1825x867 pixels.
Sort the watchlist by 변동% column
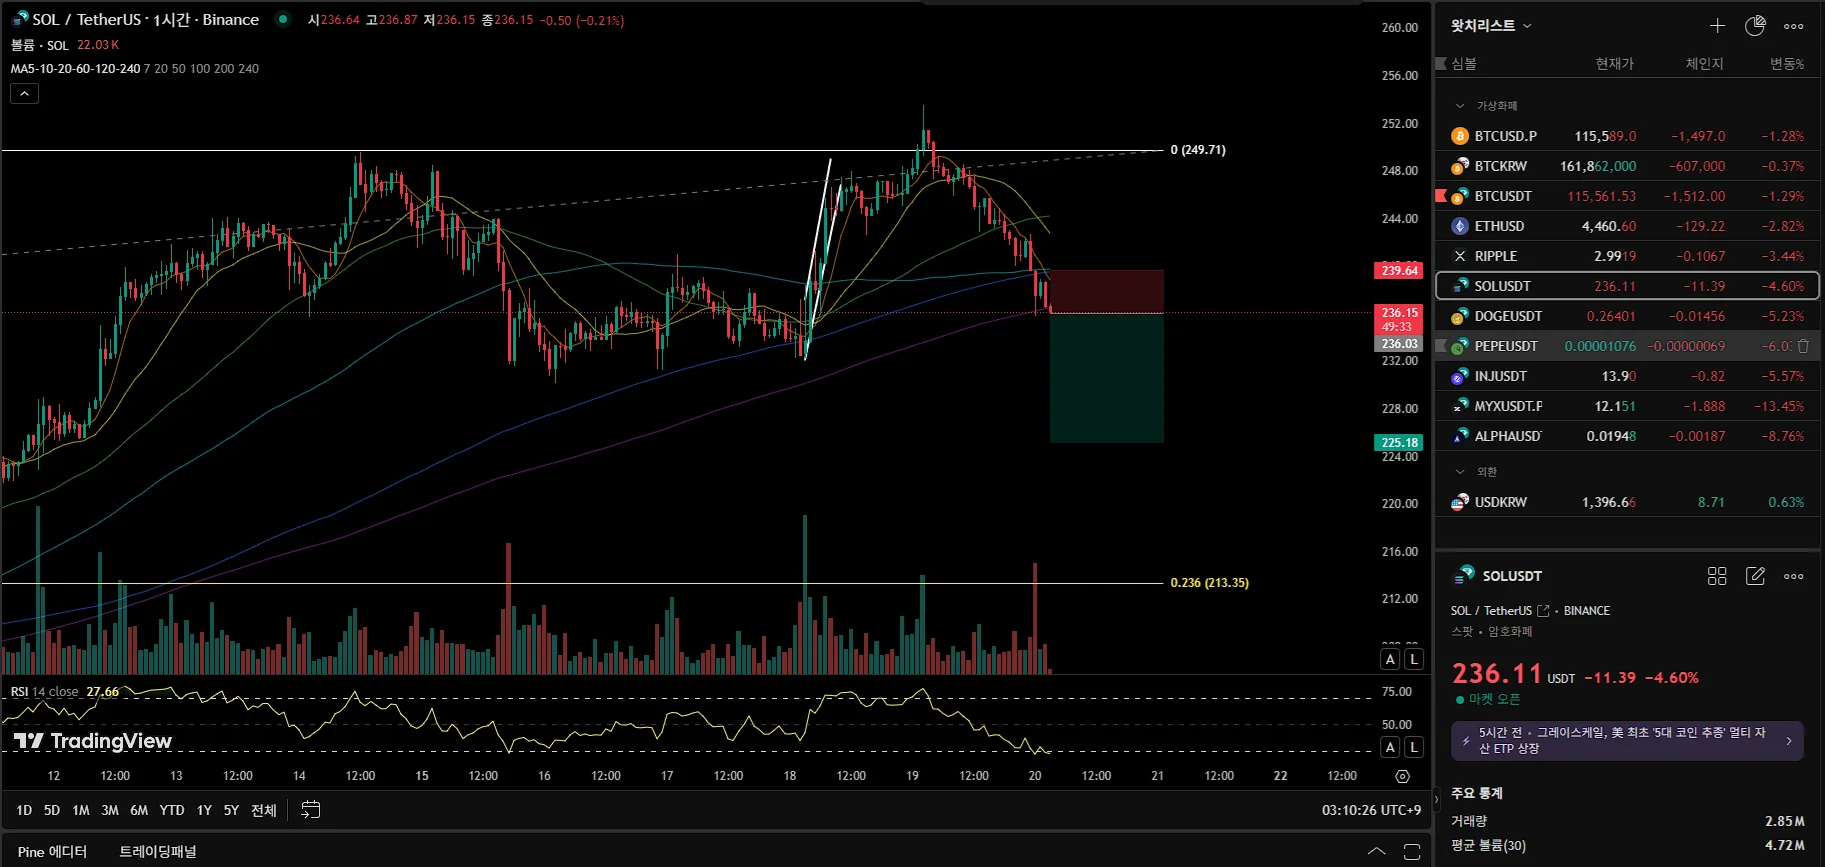1787,63
